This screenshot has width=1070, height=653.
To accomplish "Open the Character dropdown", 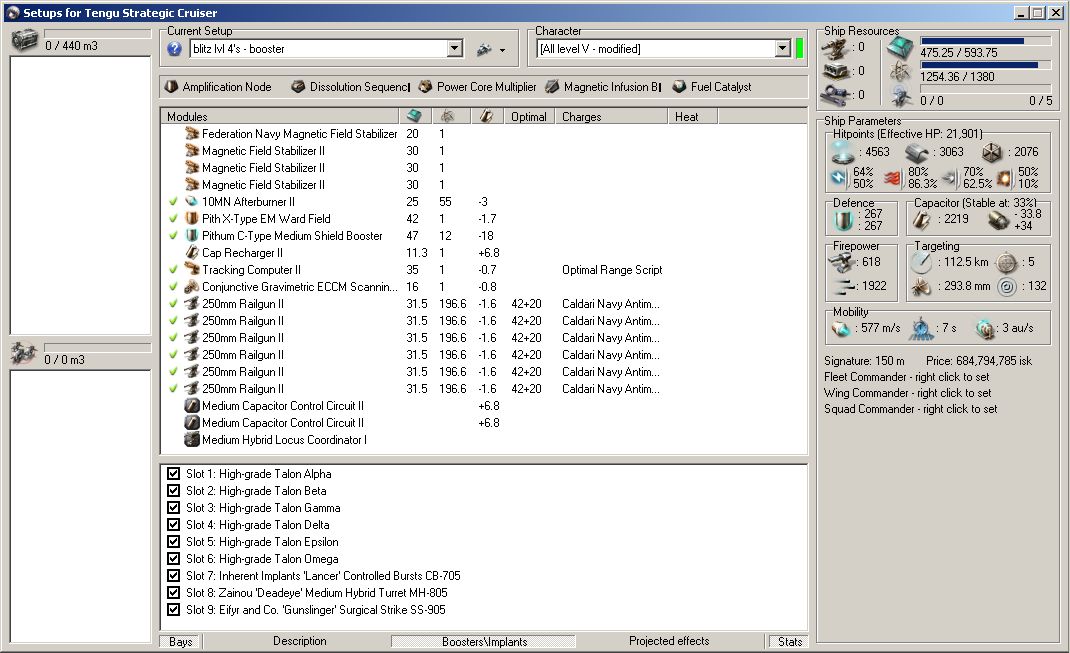I will [x=783, y=48].
